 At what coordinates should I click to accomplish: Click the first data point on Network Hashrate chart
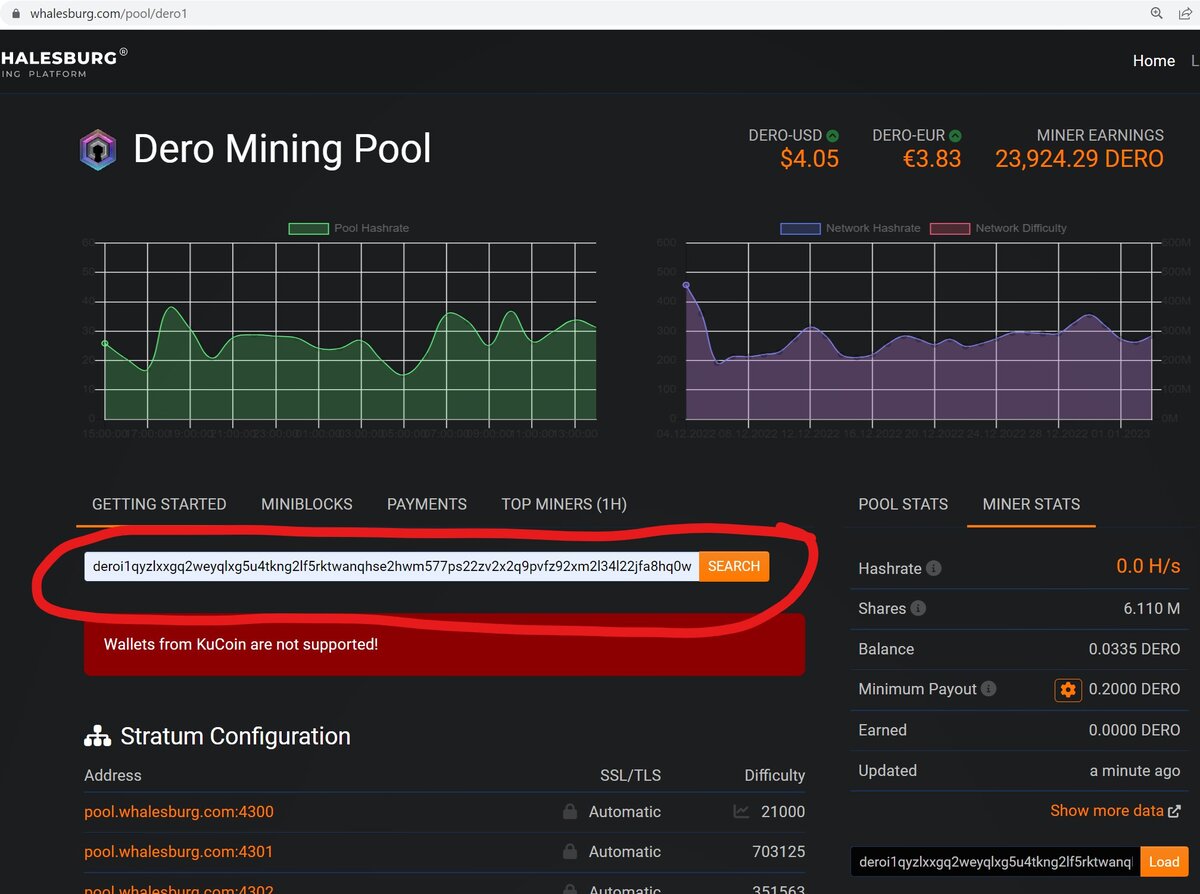point(686,285)
